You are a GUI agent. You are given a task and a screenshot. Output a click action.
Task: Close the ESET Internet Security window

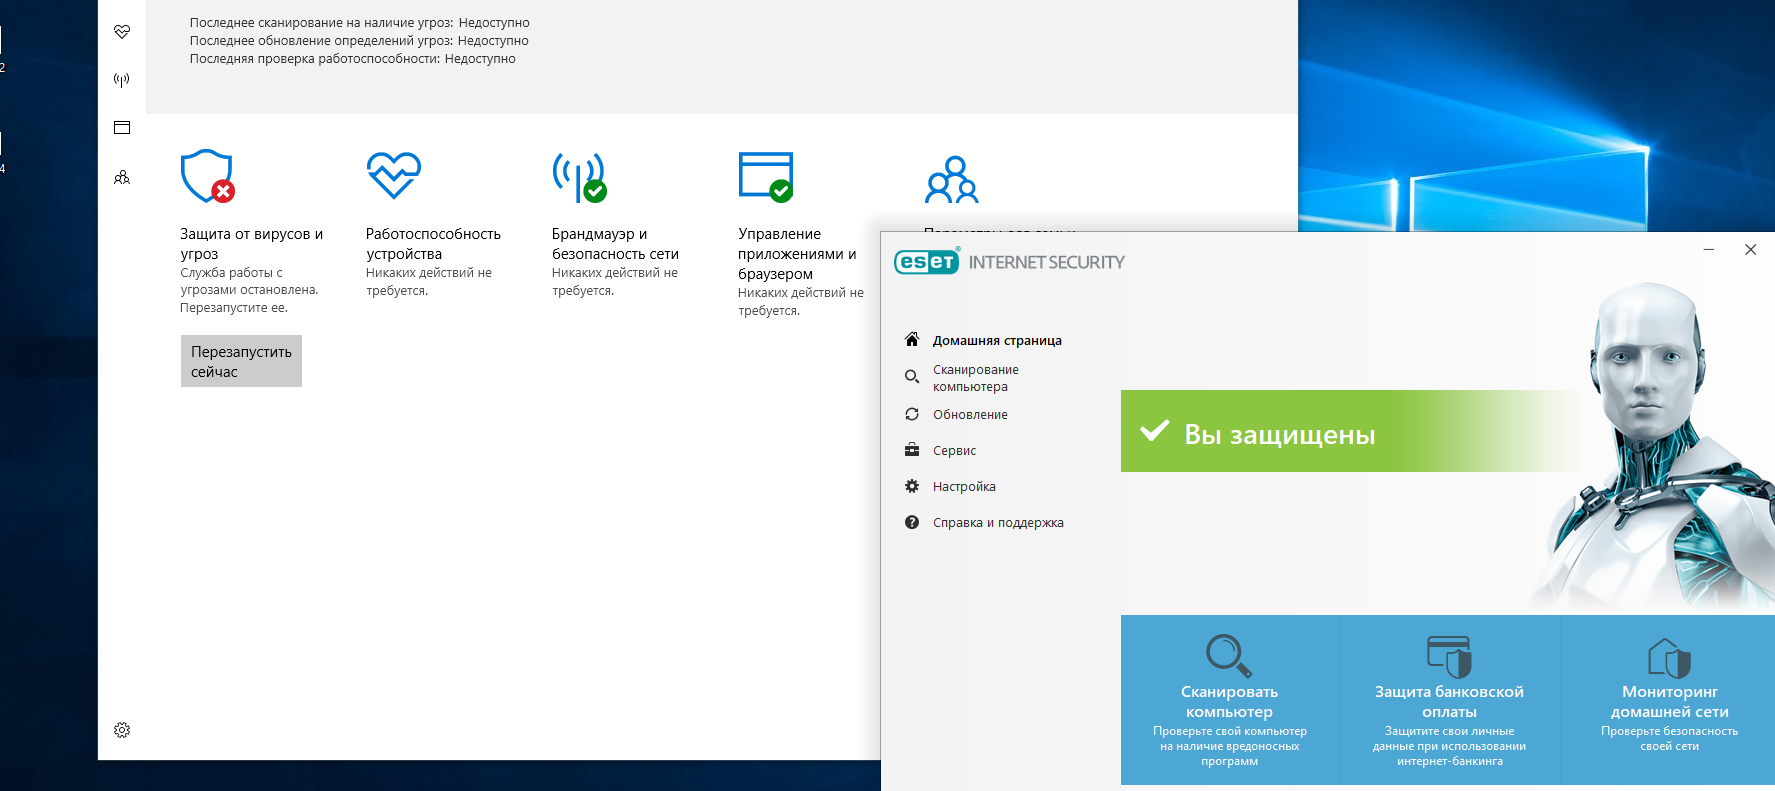tap(1750, 249)
